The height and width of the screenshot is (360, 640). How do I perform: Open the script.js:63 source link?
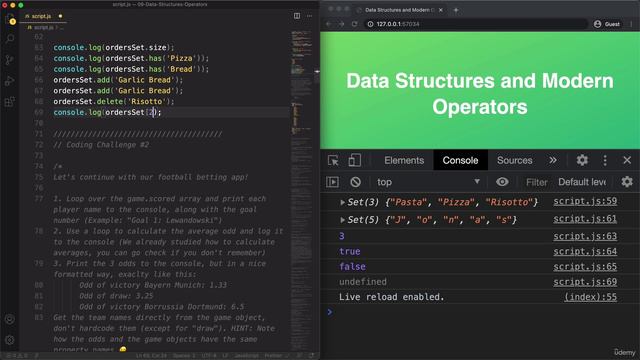pyautogui.click(x=585, y=236)
